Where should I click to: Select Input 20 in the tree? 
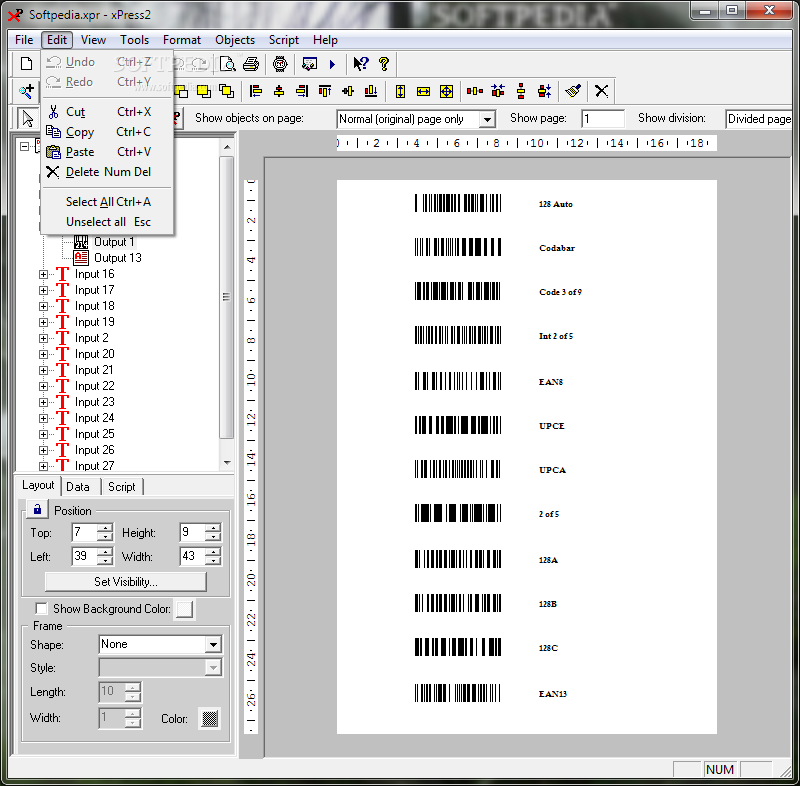coord(94,354)
